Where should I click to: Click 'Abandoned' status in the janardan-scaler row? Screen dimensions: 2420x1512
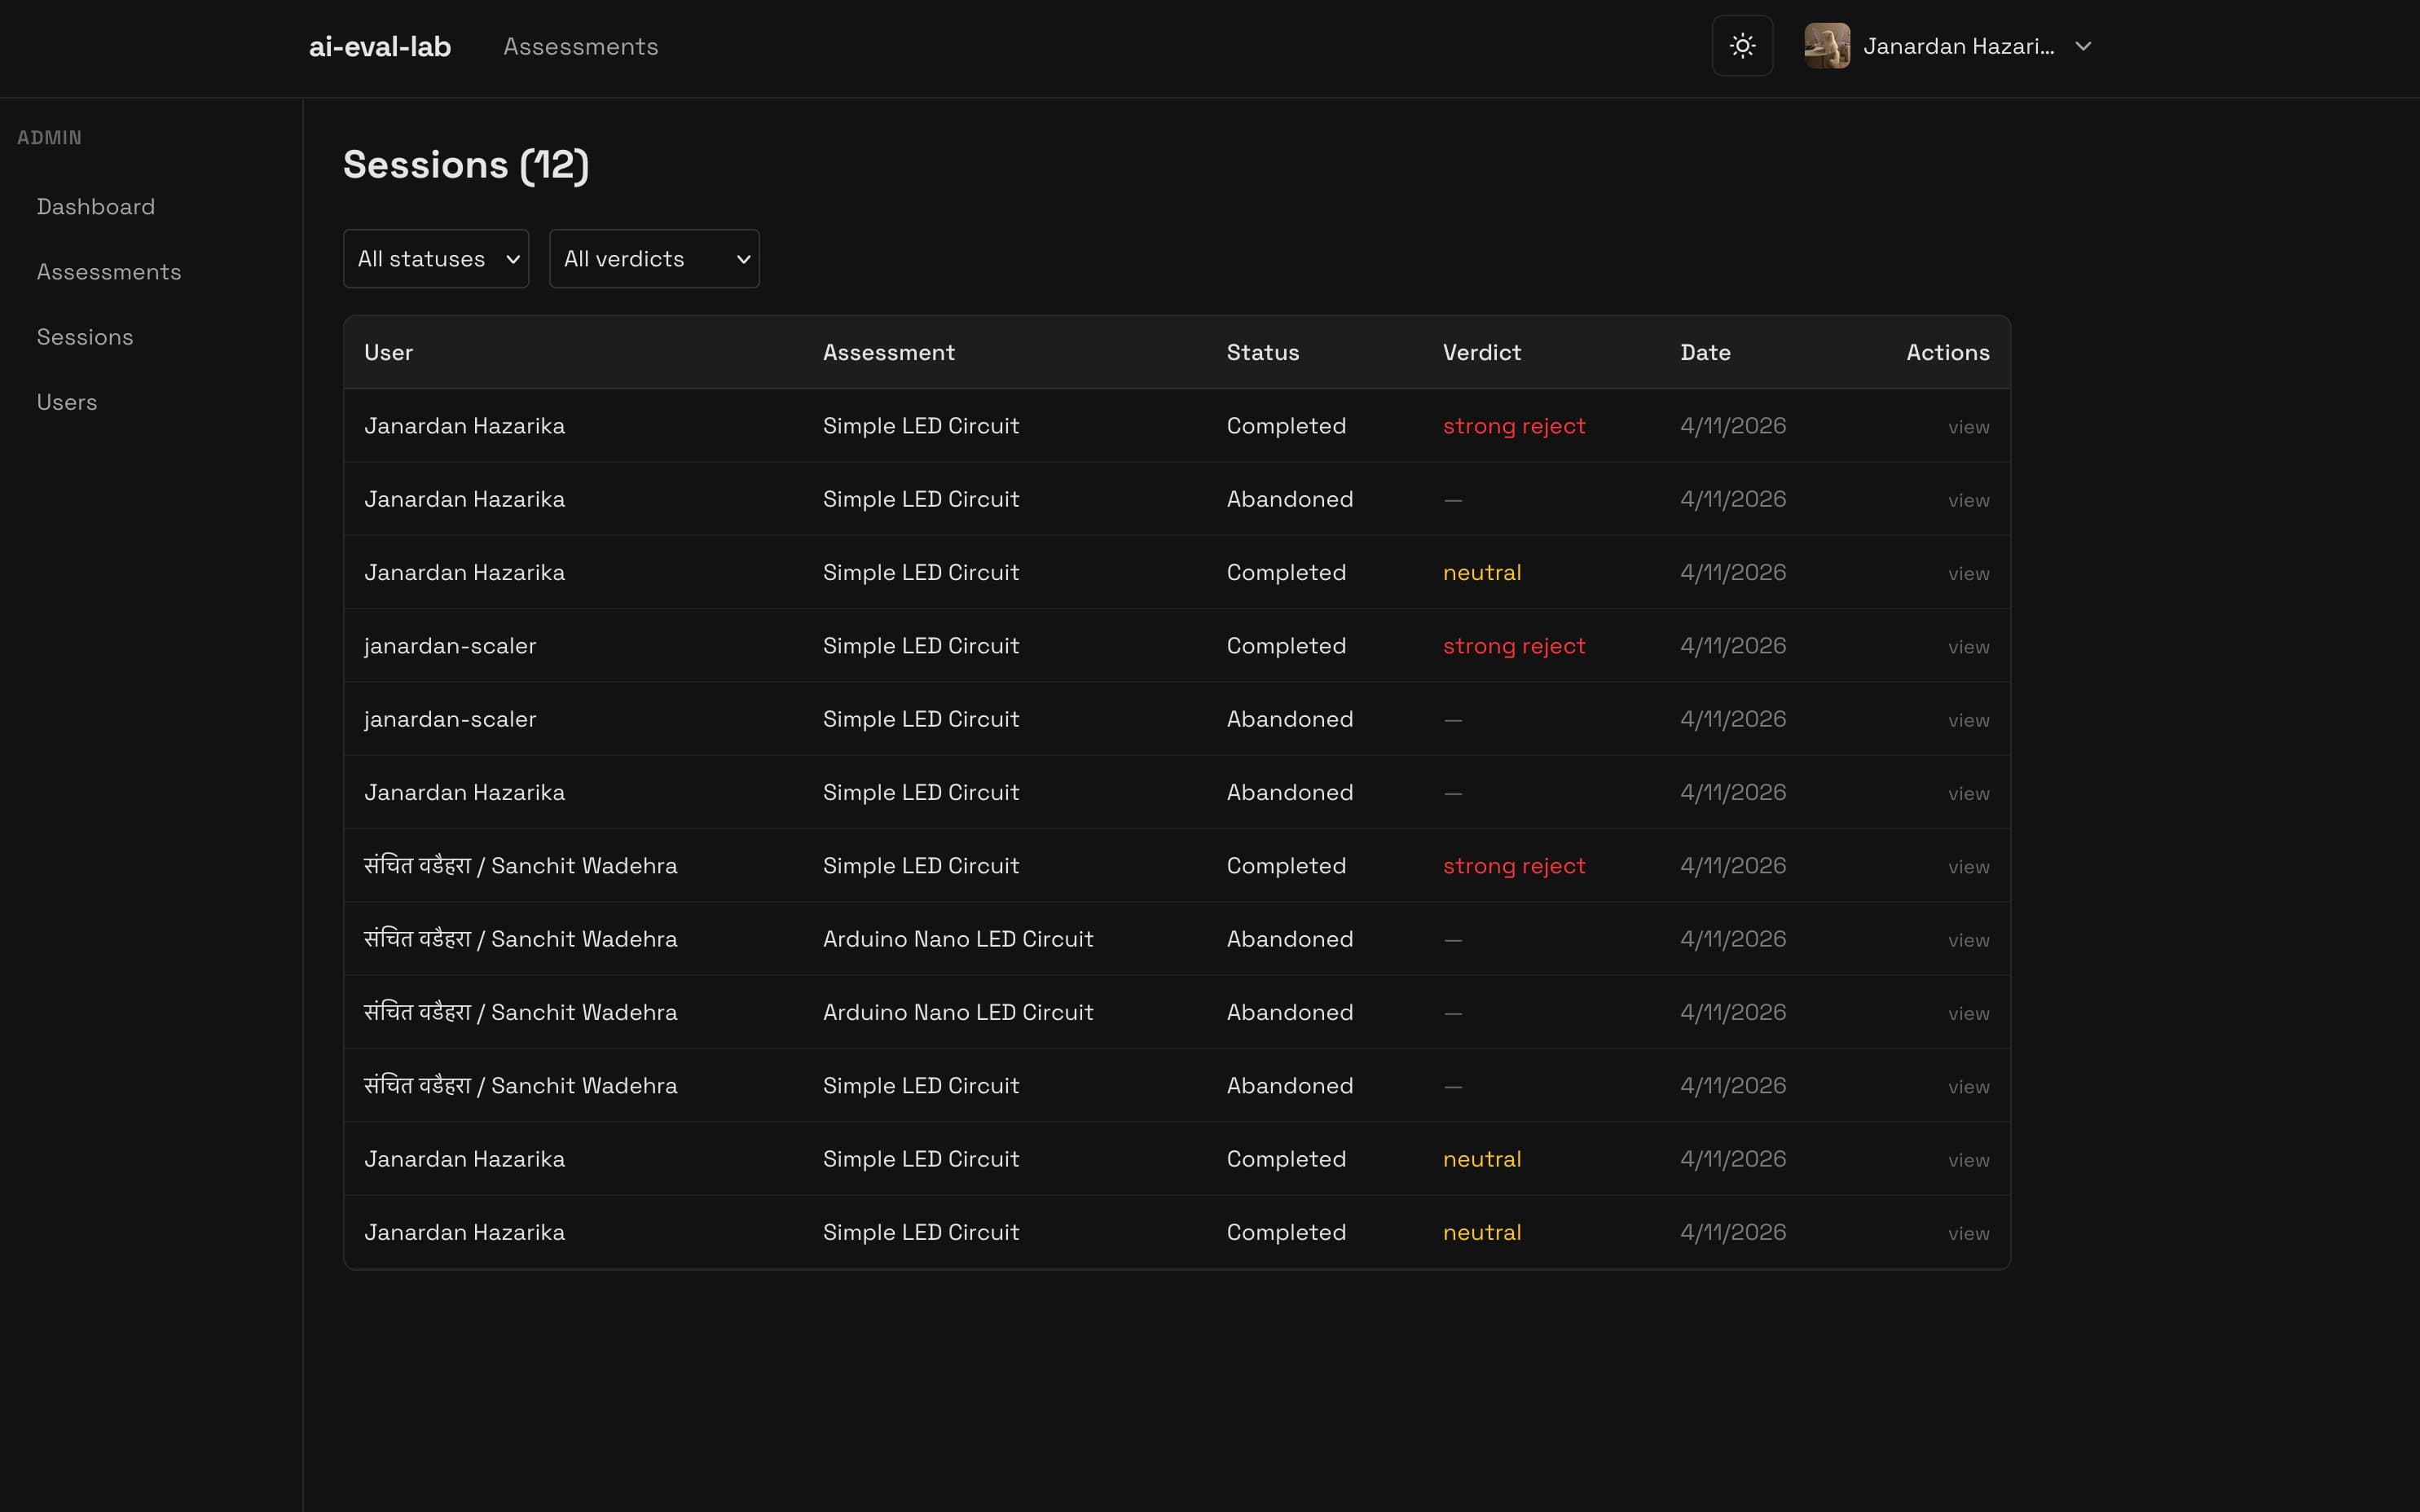1289,719
